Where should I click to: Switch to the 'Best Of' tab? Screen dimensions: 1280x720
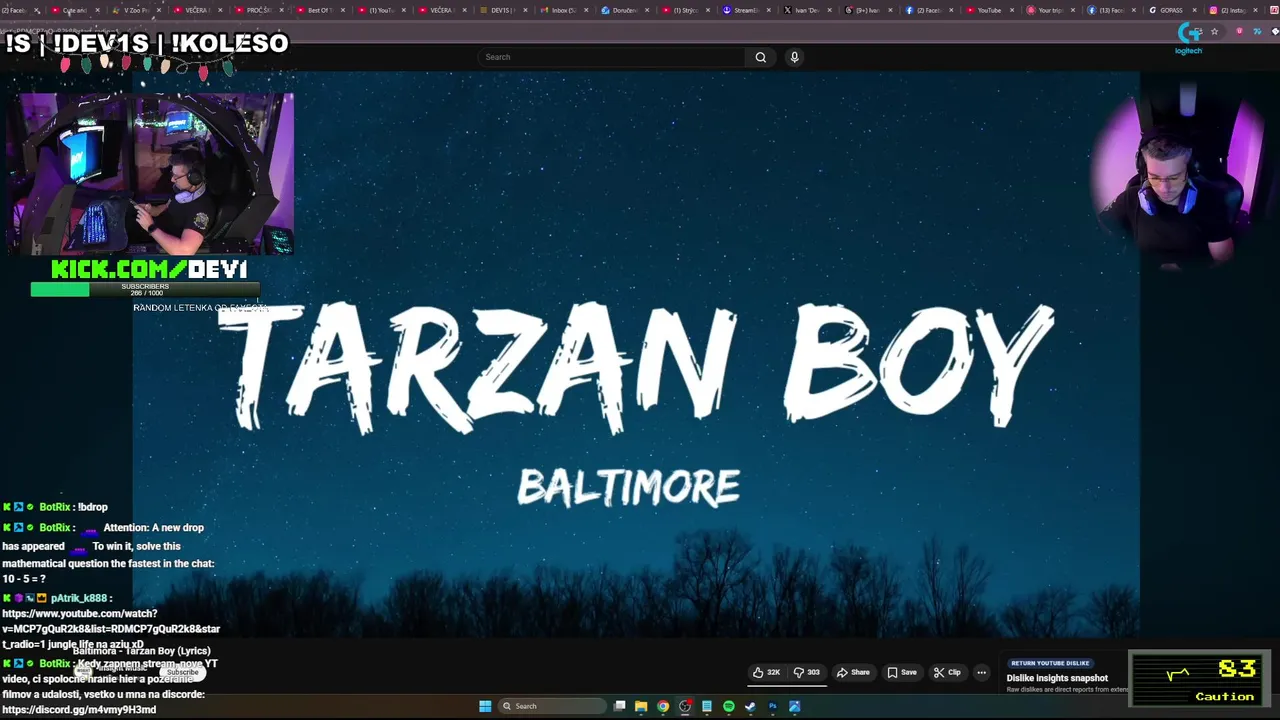319,10
